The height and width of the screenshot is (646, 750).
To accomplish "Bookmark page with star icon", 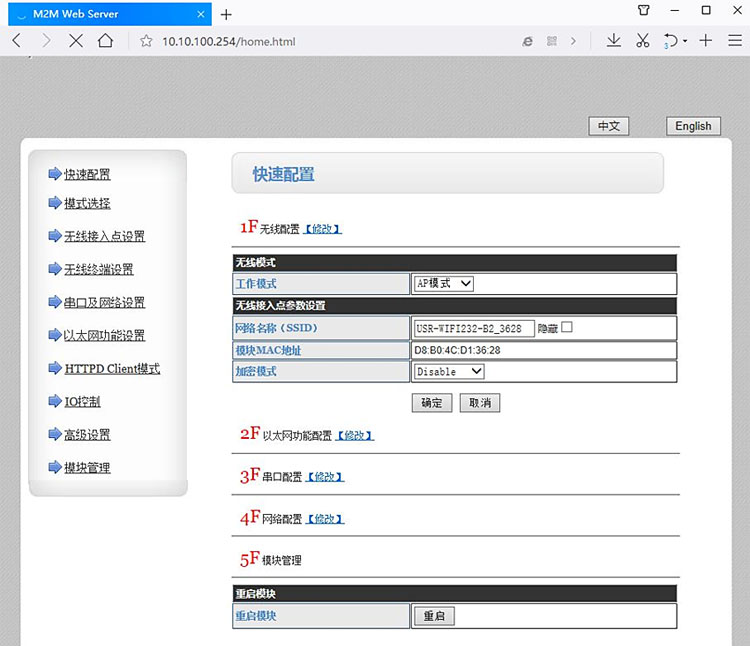I will click(x=146, y=41).
